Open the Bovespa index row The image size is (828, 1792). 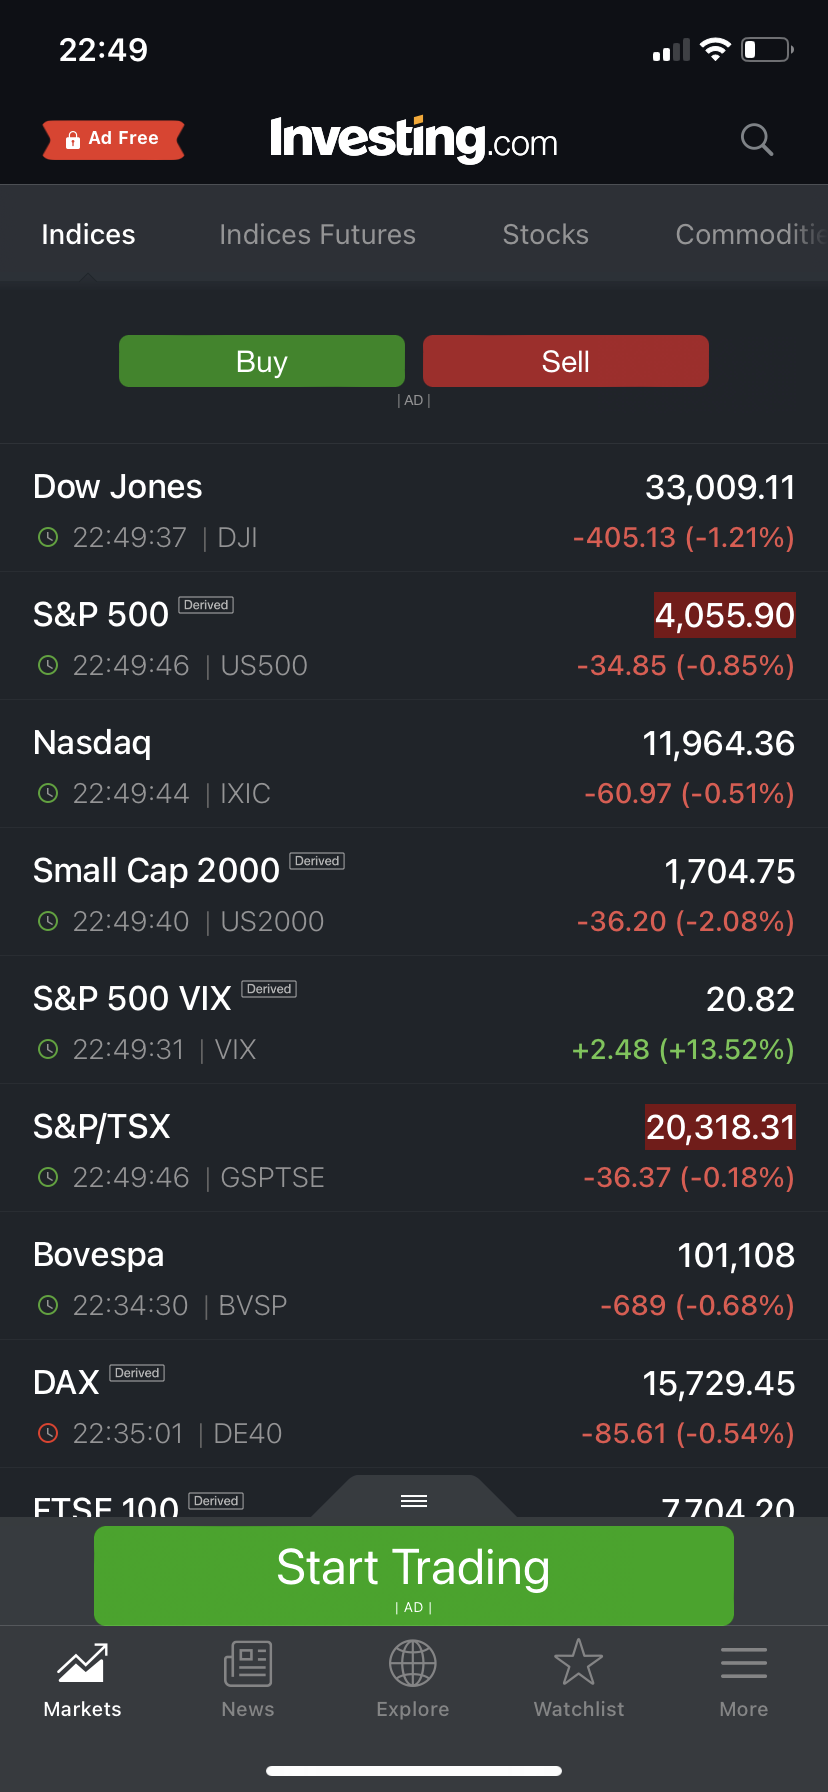[x=414, y=1277]
